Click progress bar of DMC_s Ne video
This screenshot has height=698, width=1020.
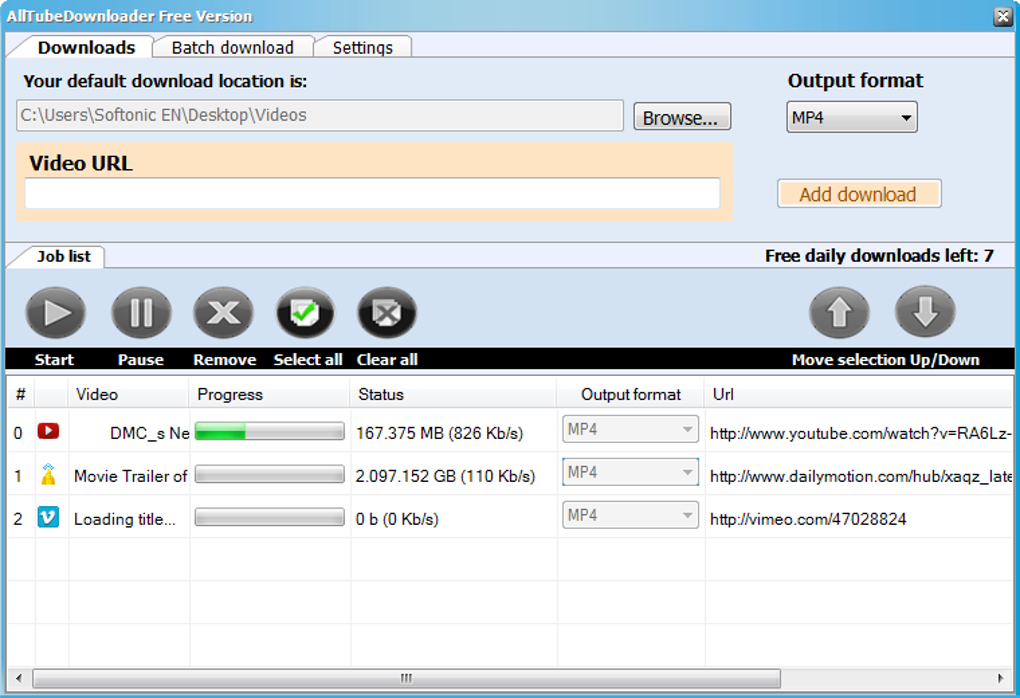pos(269,432)
